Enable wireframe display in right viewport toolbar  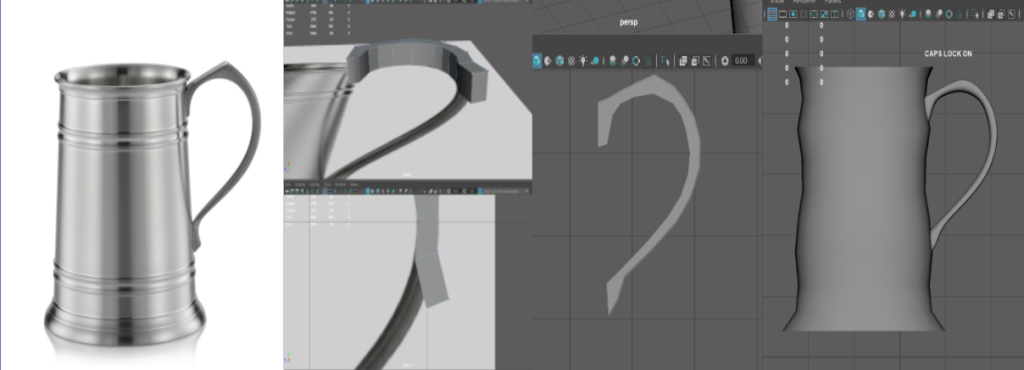click(850, 14)
